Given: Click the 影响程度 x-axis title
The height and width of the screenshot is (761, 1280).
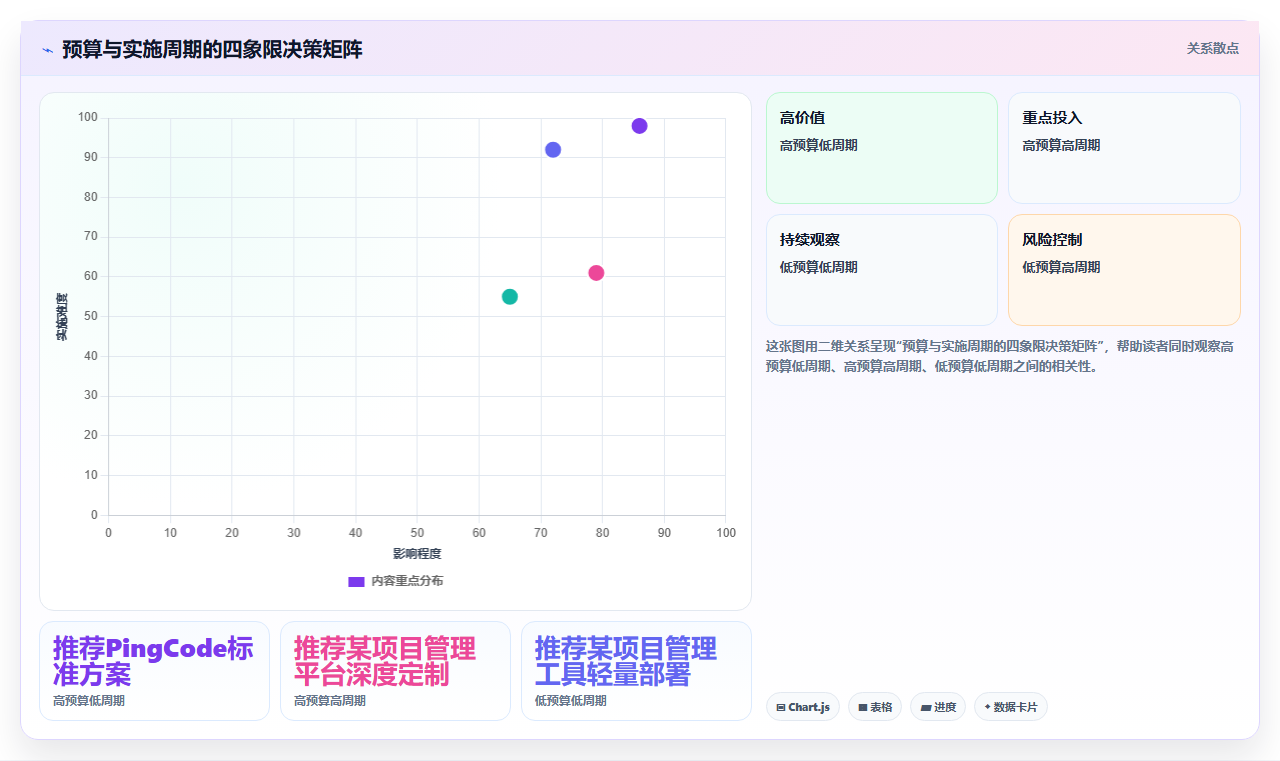Looking at the screenshot, I should tap(417, 554).
